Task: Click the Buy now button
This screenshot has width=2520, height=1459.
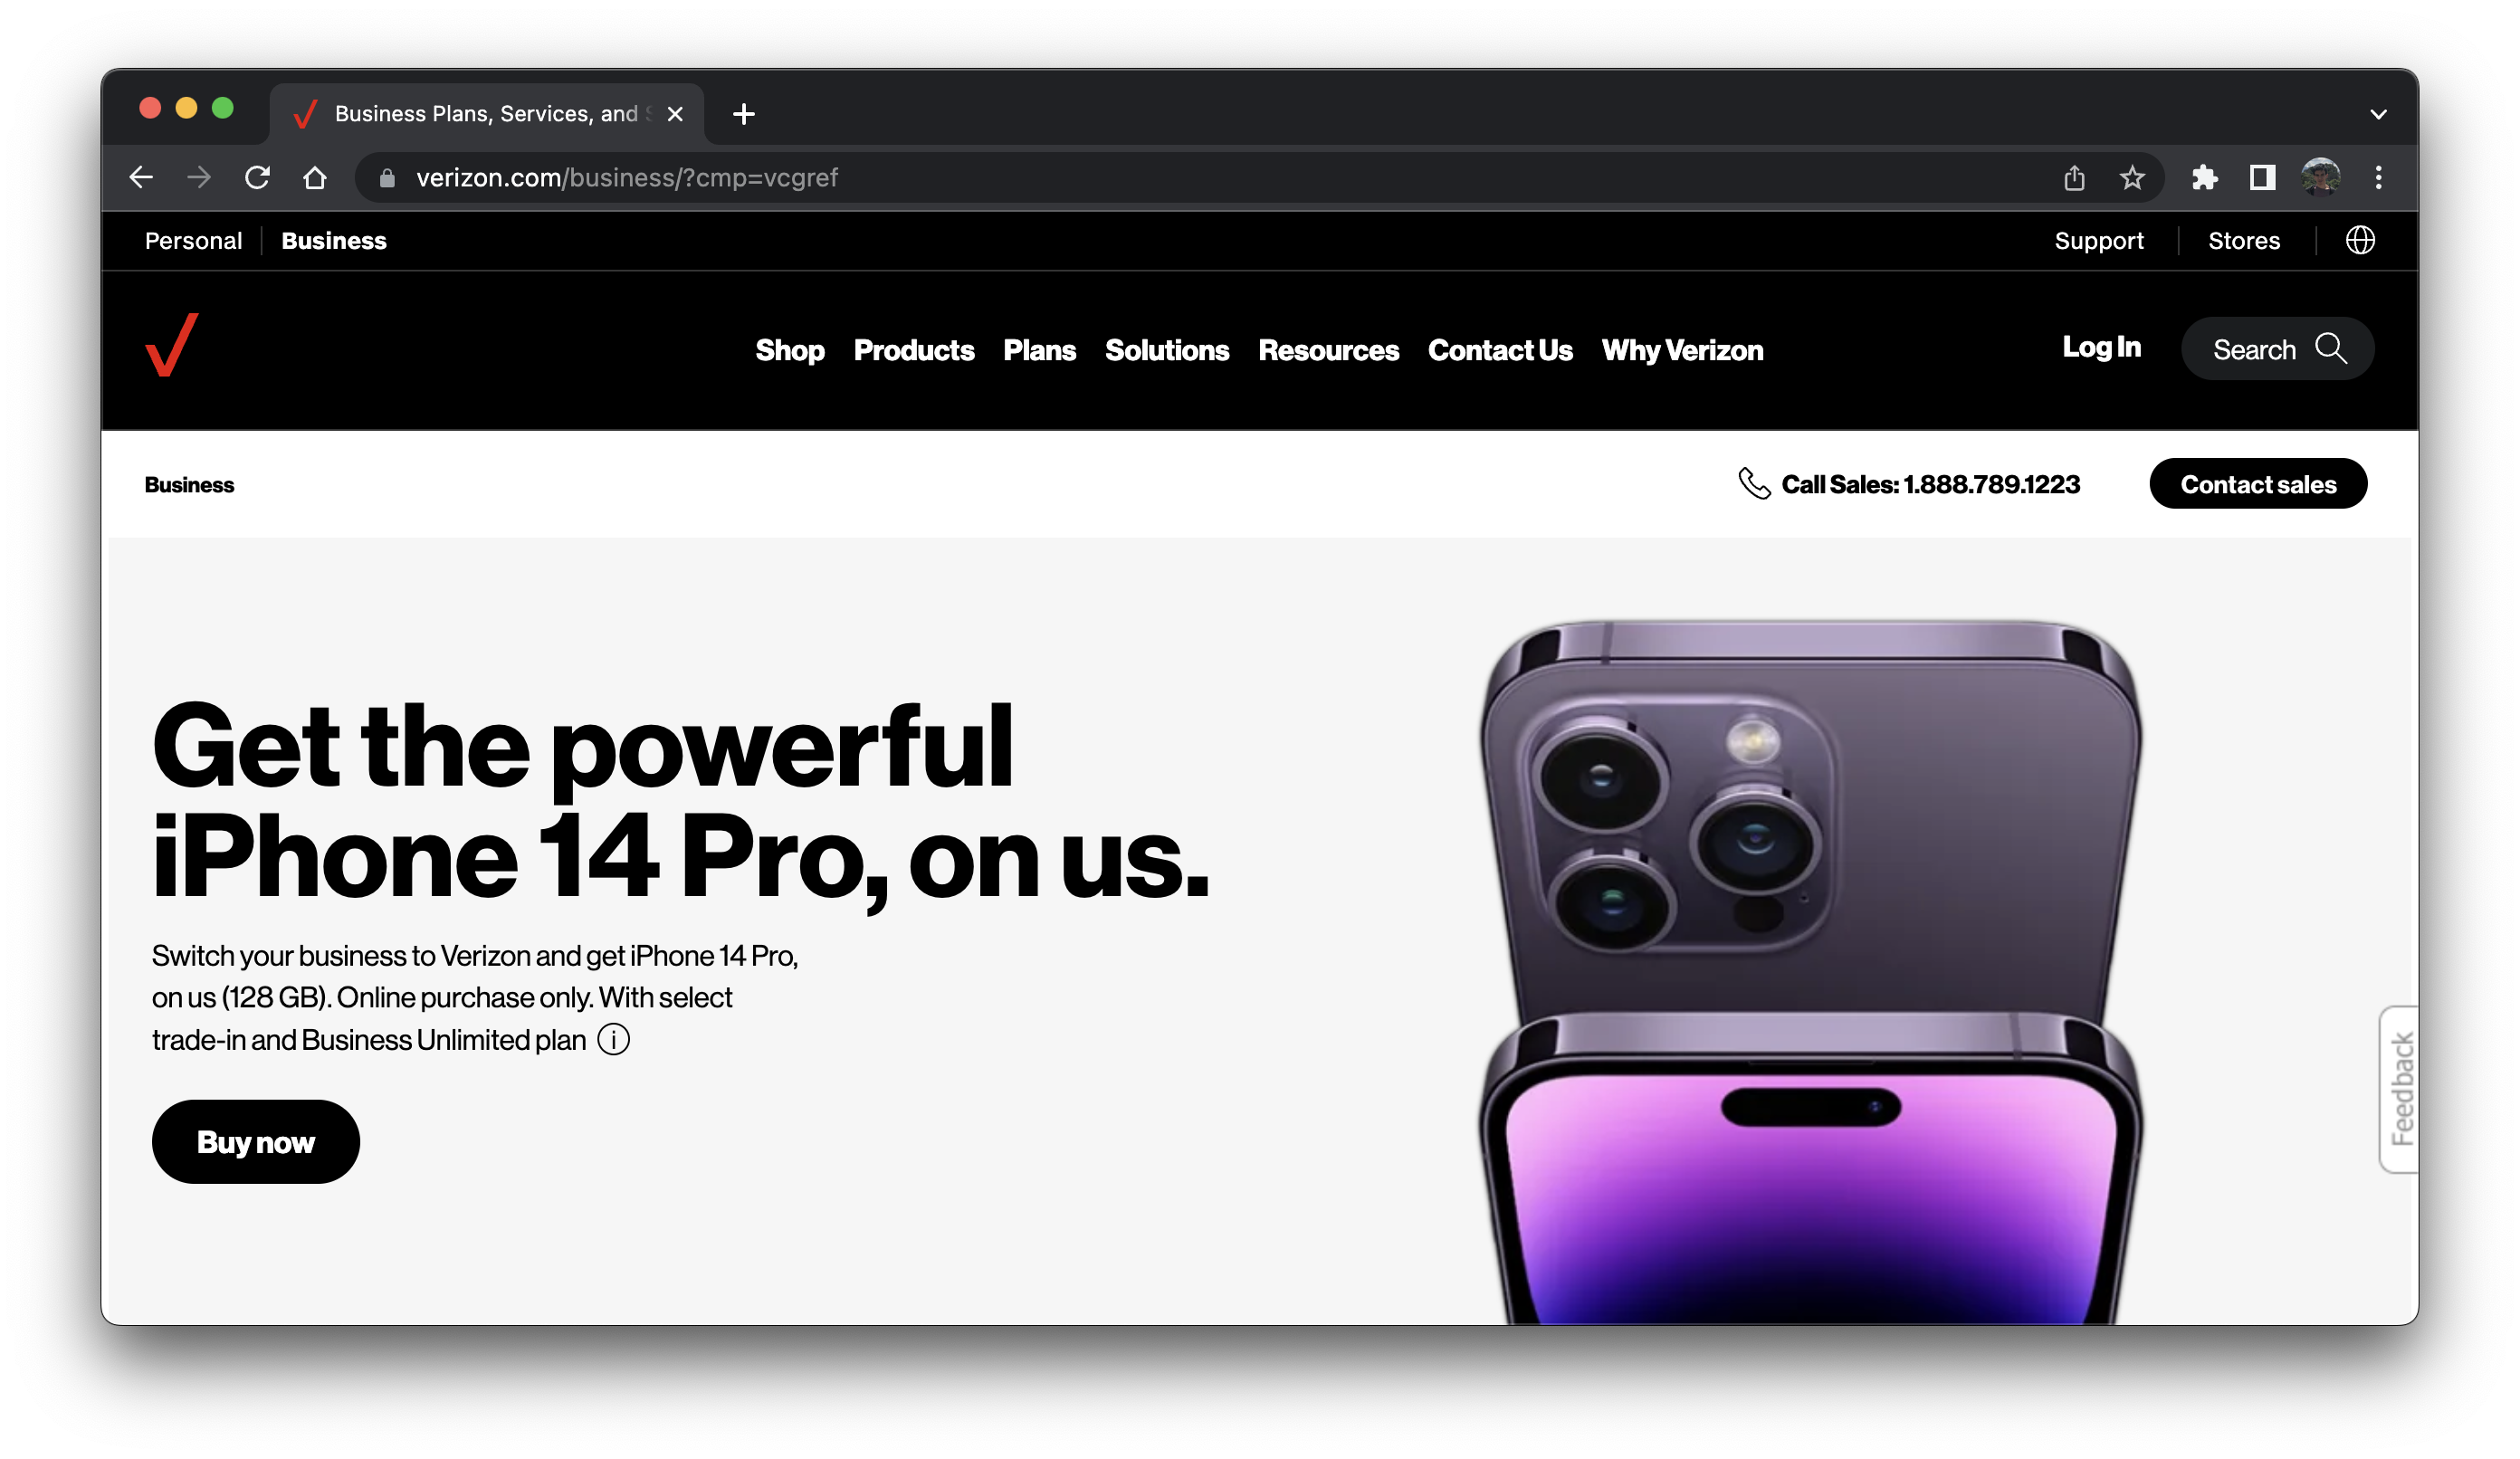Action: (256, 1142)
